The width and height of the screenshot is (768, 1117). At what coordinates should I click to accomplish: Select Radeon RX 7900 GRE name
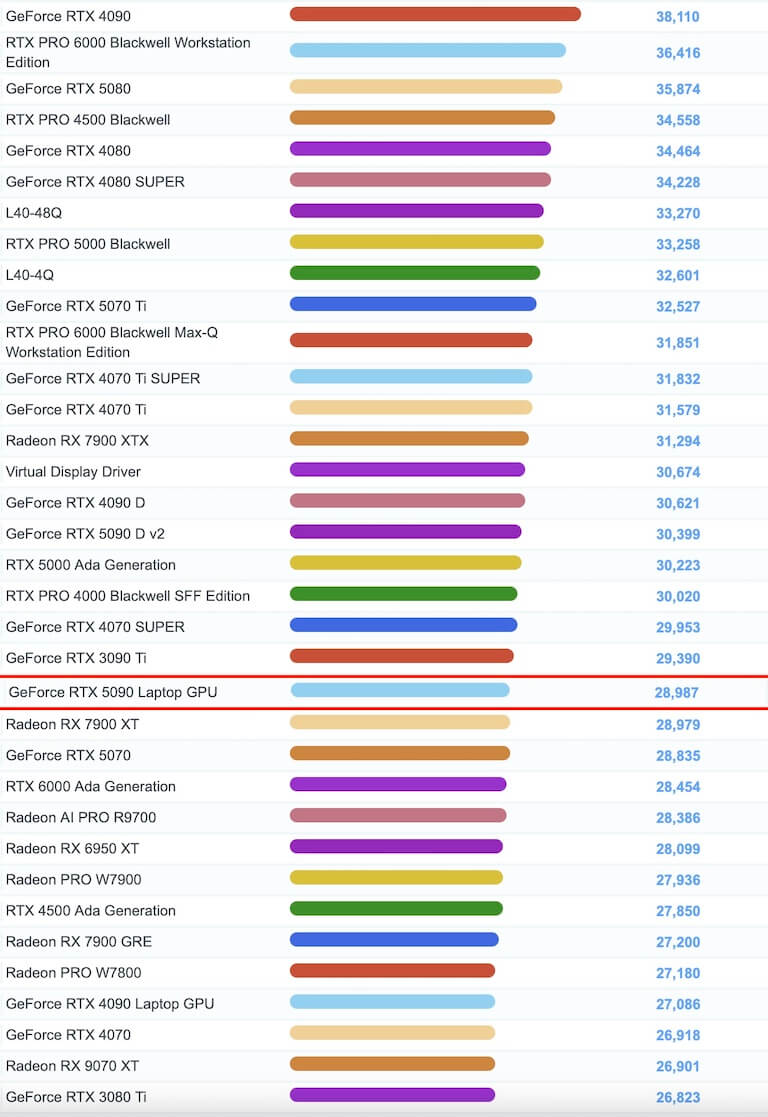78,941
